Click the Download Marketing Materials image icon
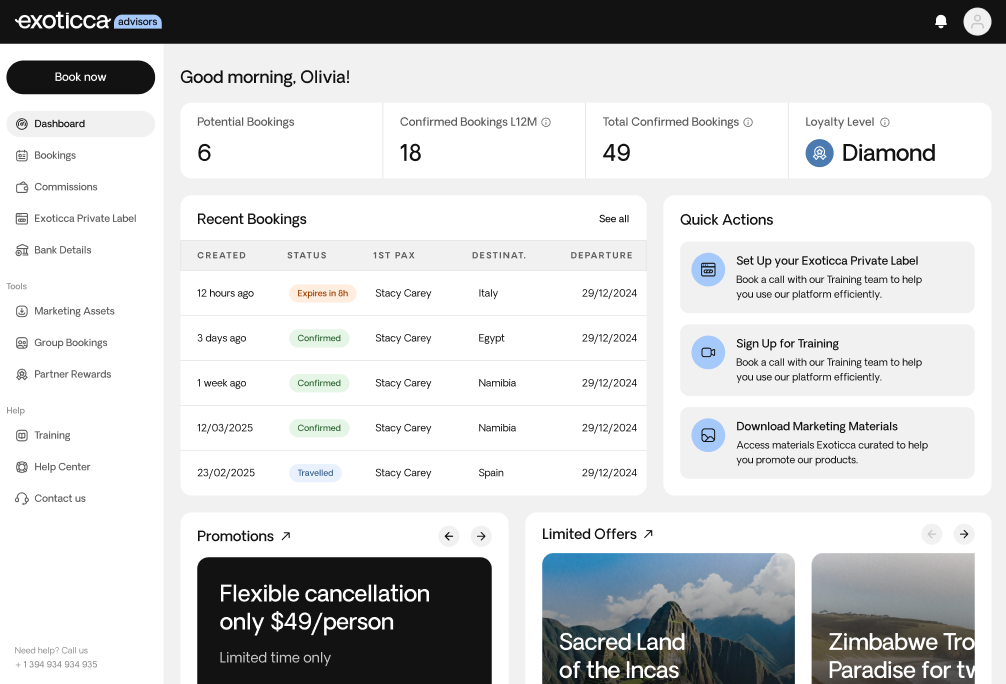 (708, 435)
